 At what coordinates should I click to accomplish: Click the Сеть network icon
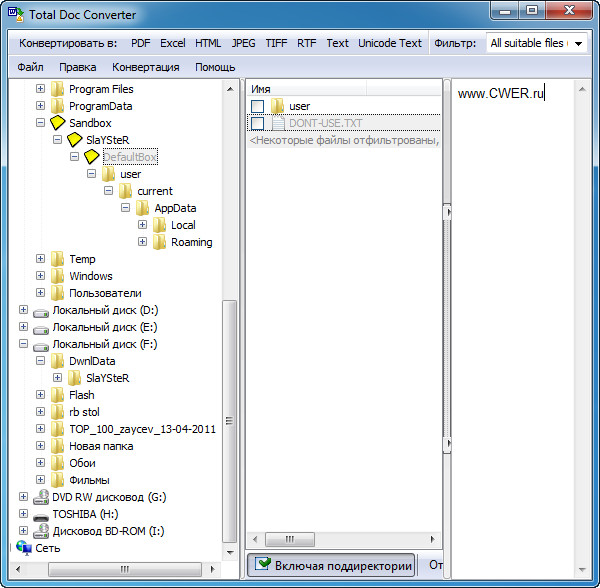(24, 548)
